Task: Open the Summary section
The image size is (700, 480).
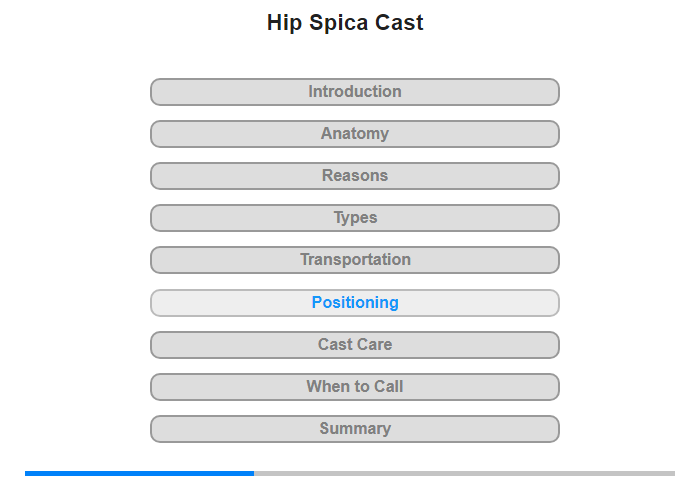Action: pyautogui.click(x=354, y=429)
